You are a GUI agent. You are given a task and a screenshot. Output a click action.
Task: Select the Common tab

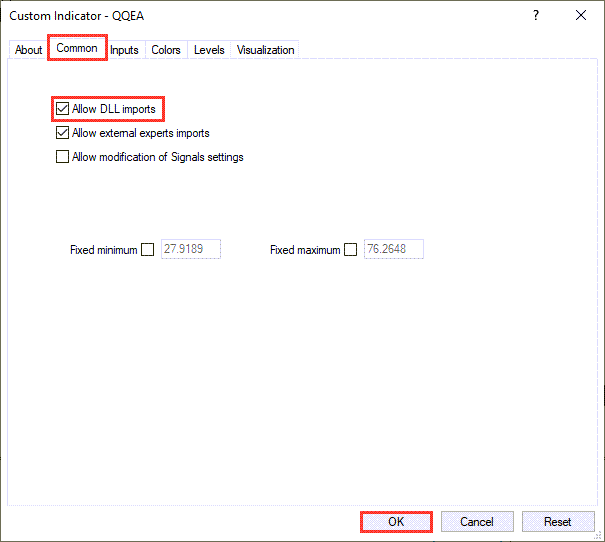[77, 48]
